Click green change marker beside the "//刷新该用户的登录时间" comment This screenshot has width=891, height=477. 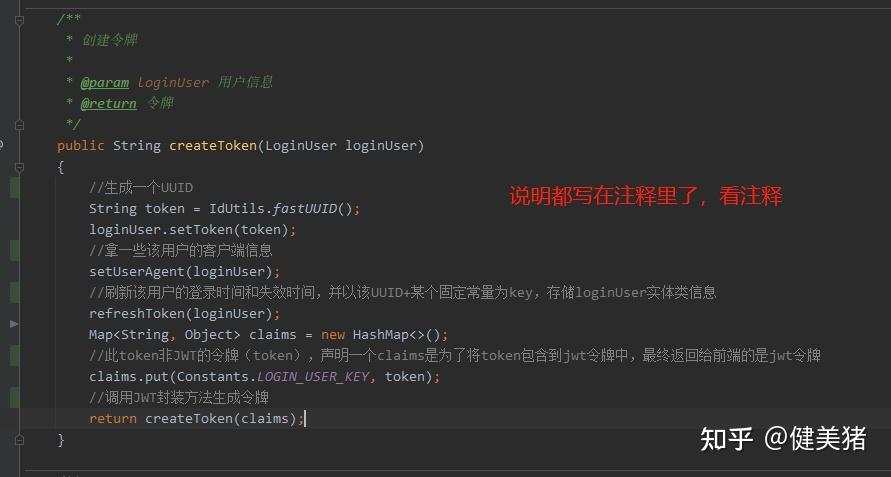click(15, 292)
